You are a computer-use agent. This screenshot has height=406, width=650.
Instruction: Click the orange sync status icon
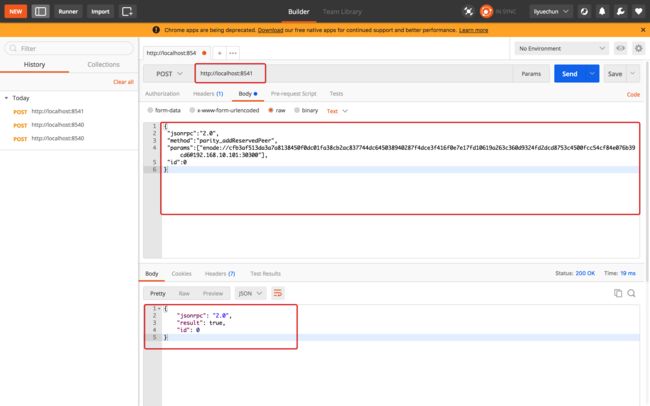(x=486, y=11)
